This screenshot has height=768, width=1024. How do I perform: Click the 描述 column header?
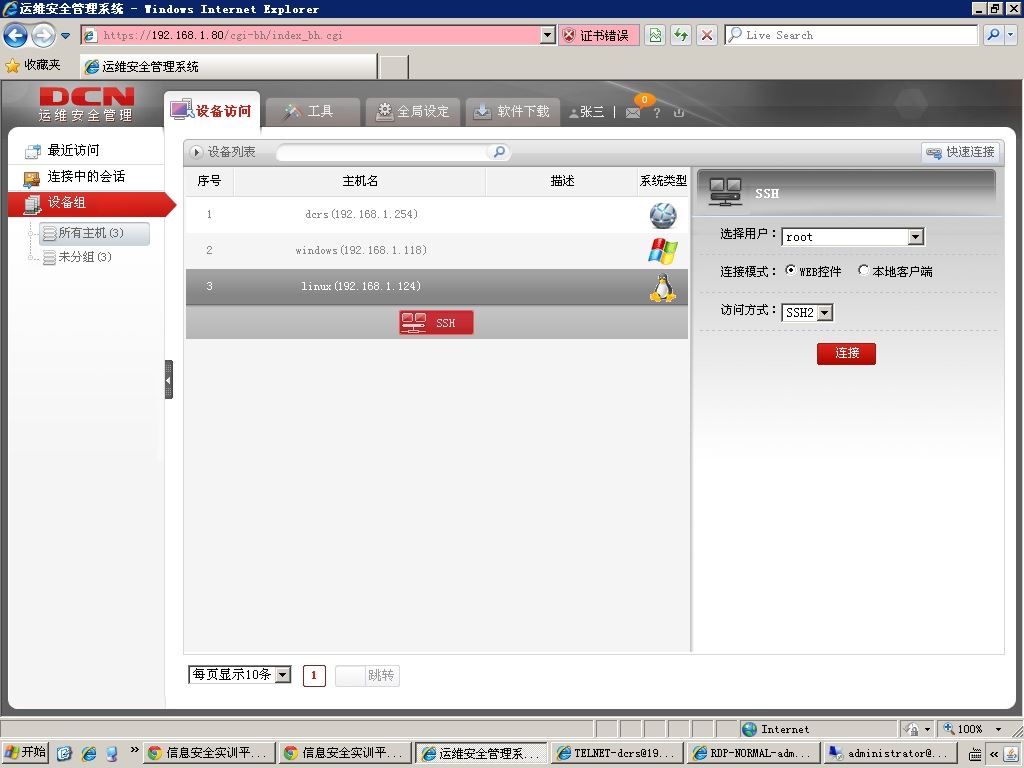pos(562,181)
